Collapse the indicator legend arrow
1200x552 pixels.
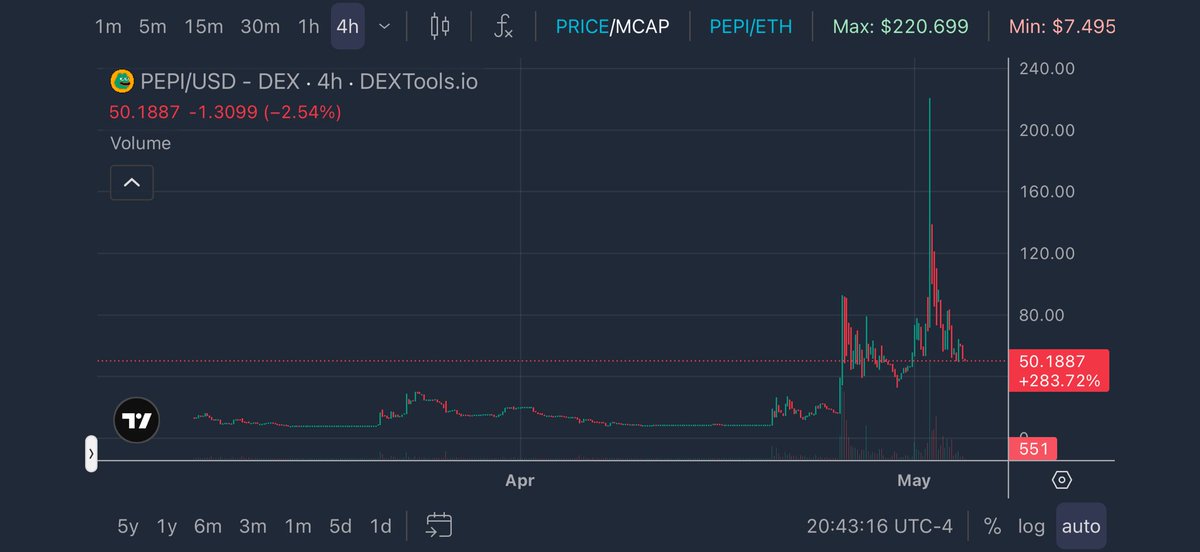click(132, 183)
